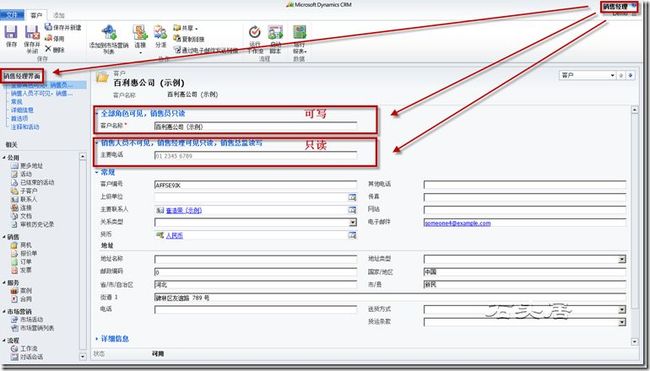The height and width of the screenshot is (371, 650).
Task: Click the Copy a Link (复制链接) icon
Action: click(177, 39)
